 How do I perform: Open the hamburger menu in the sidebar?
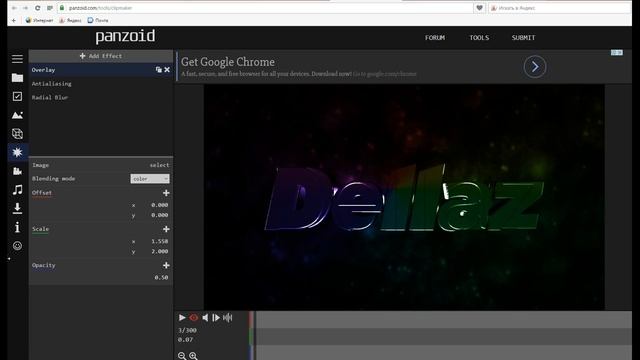tap(17, 59)
